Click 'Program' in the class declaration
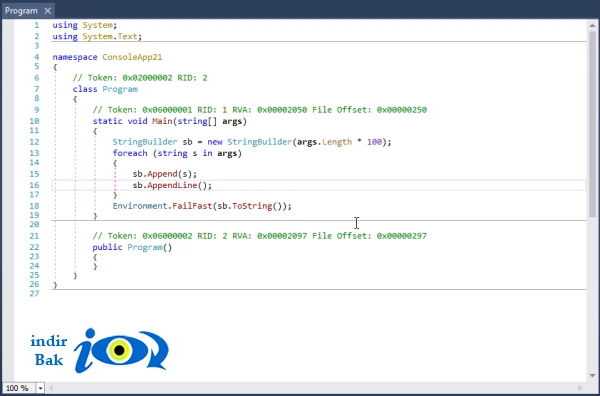 (x=120, y=89)
